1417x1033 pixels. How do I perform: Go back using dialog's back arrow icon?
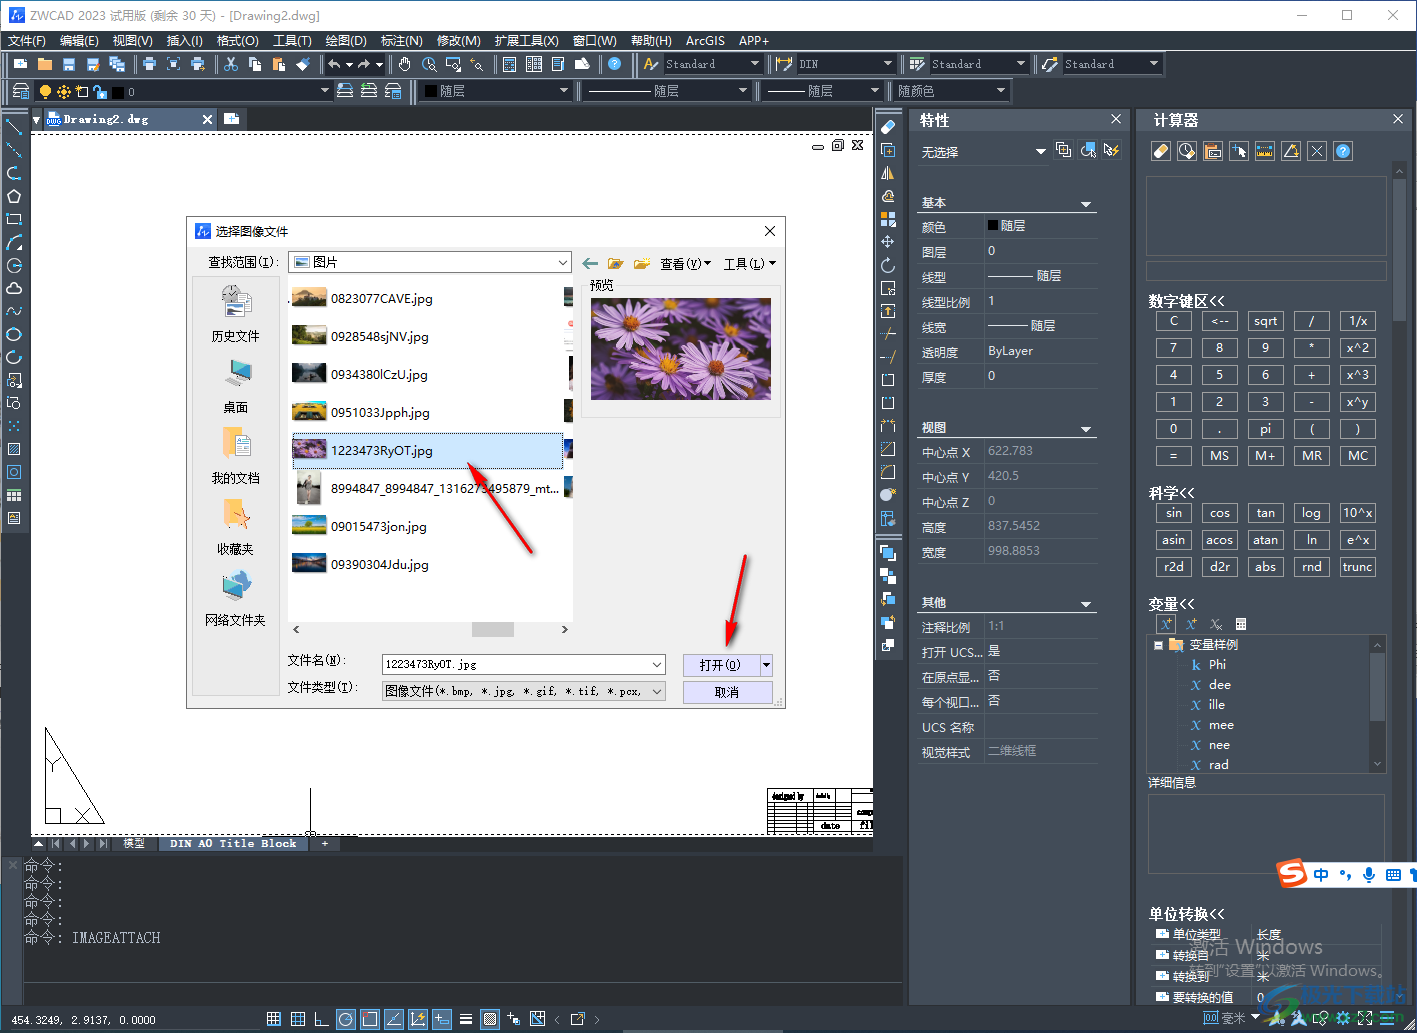click(x=590, y=263)
